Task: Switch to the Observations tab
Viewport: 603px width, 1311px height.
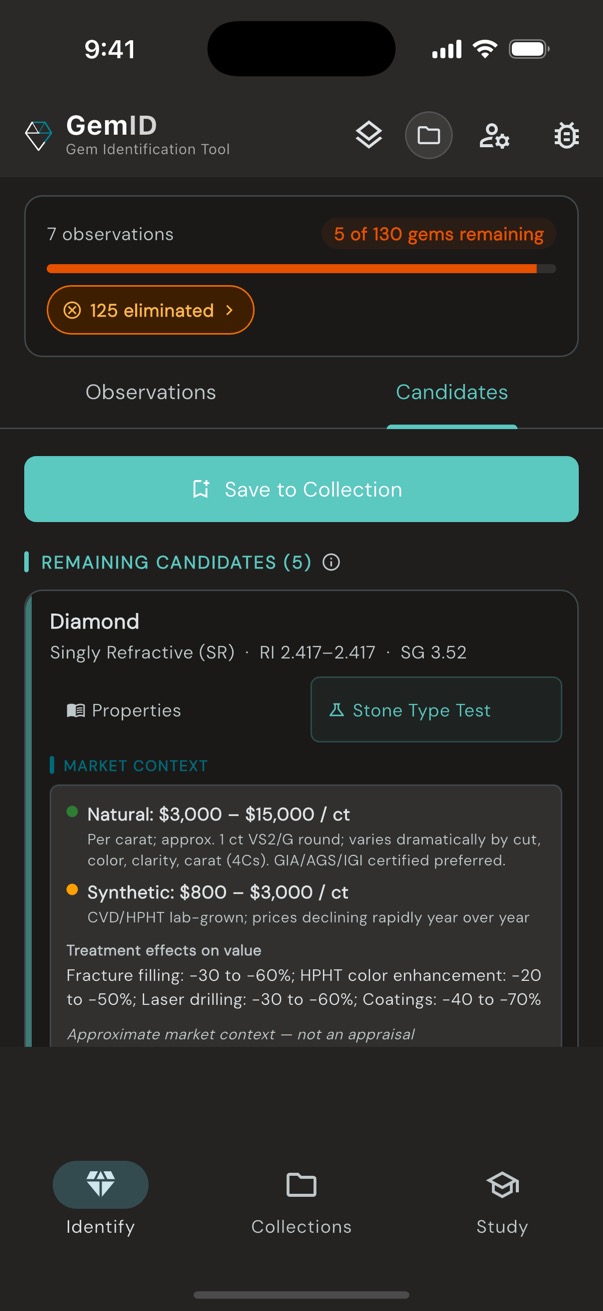Action: click(x=150, y=392)
